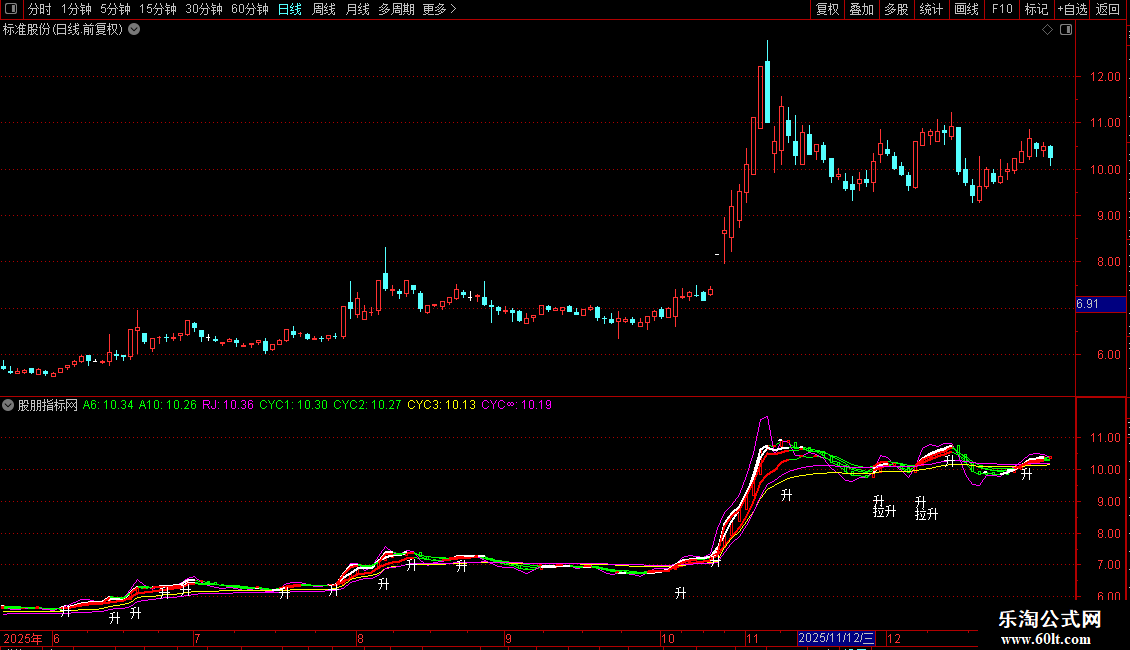Click month 9 on the time axis

tap(508, 638)
